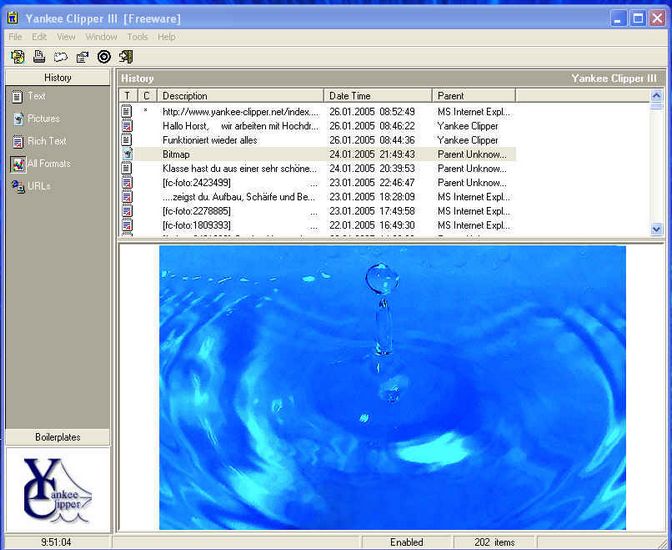Sort by the C column header

pos(147,96)
